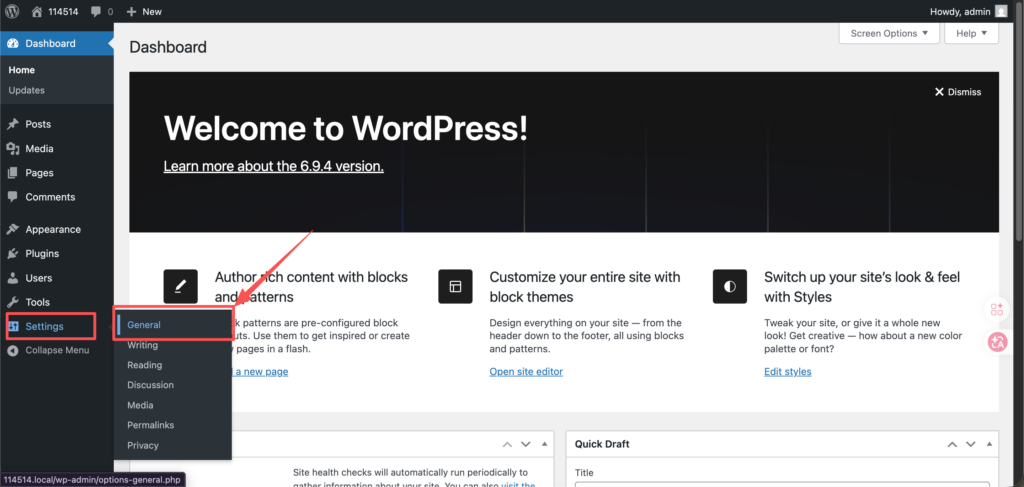
Task: Open Updates under Dashboard
Action: [27, 90]
